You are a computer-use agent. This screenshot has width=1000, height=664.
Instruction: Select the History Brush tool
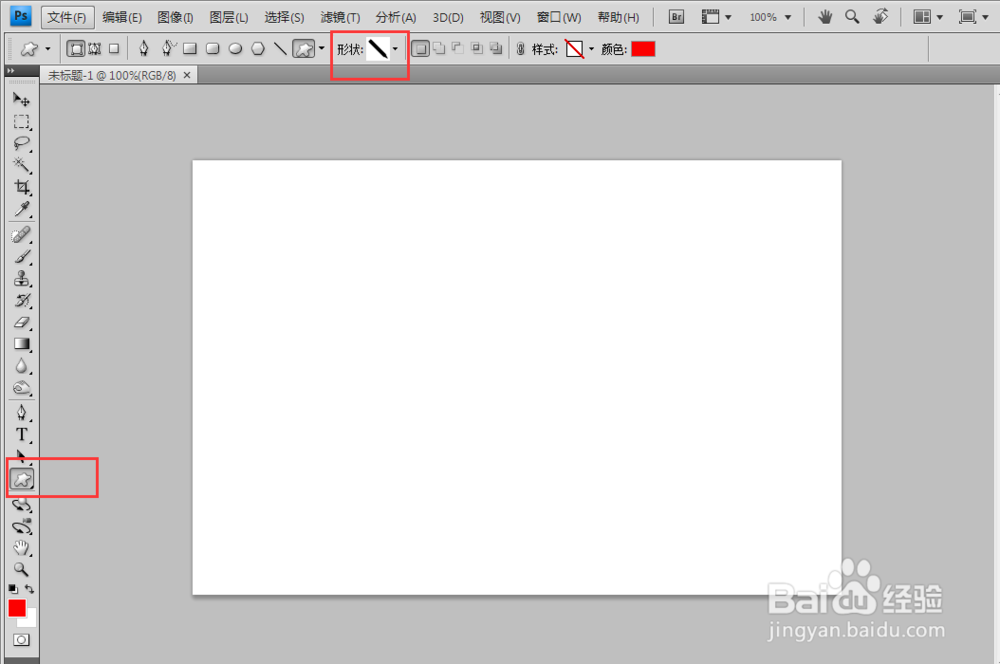click(21, 300)
